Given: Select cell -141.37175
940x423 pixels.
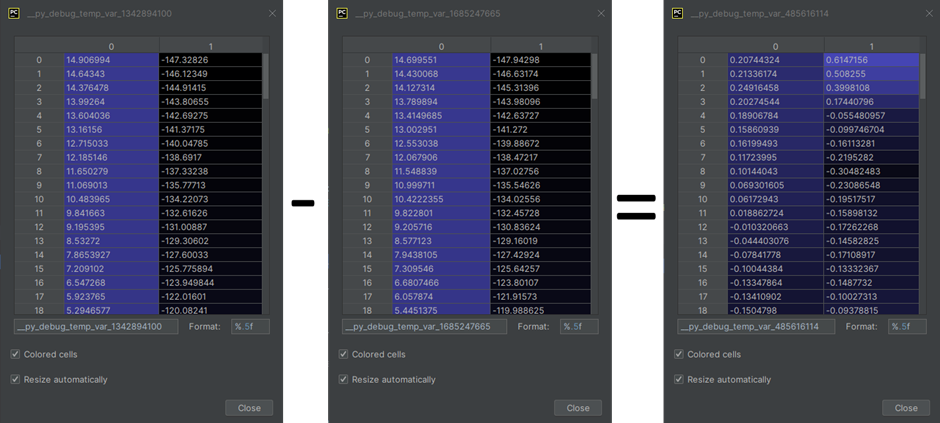Looking at the screenshot, I should coord(210,129).
